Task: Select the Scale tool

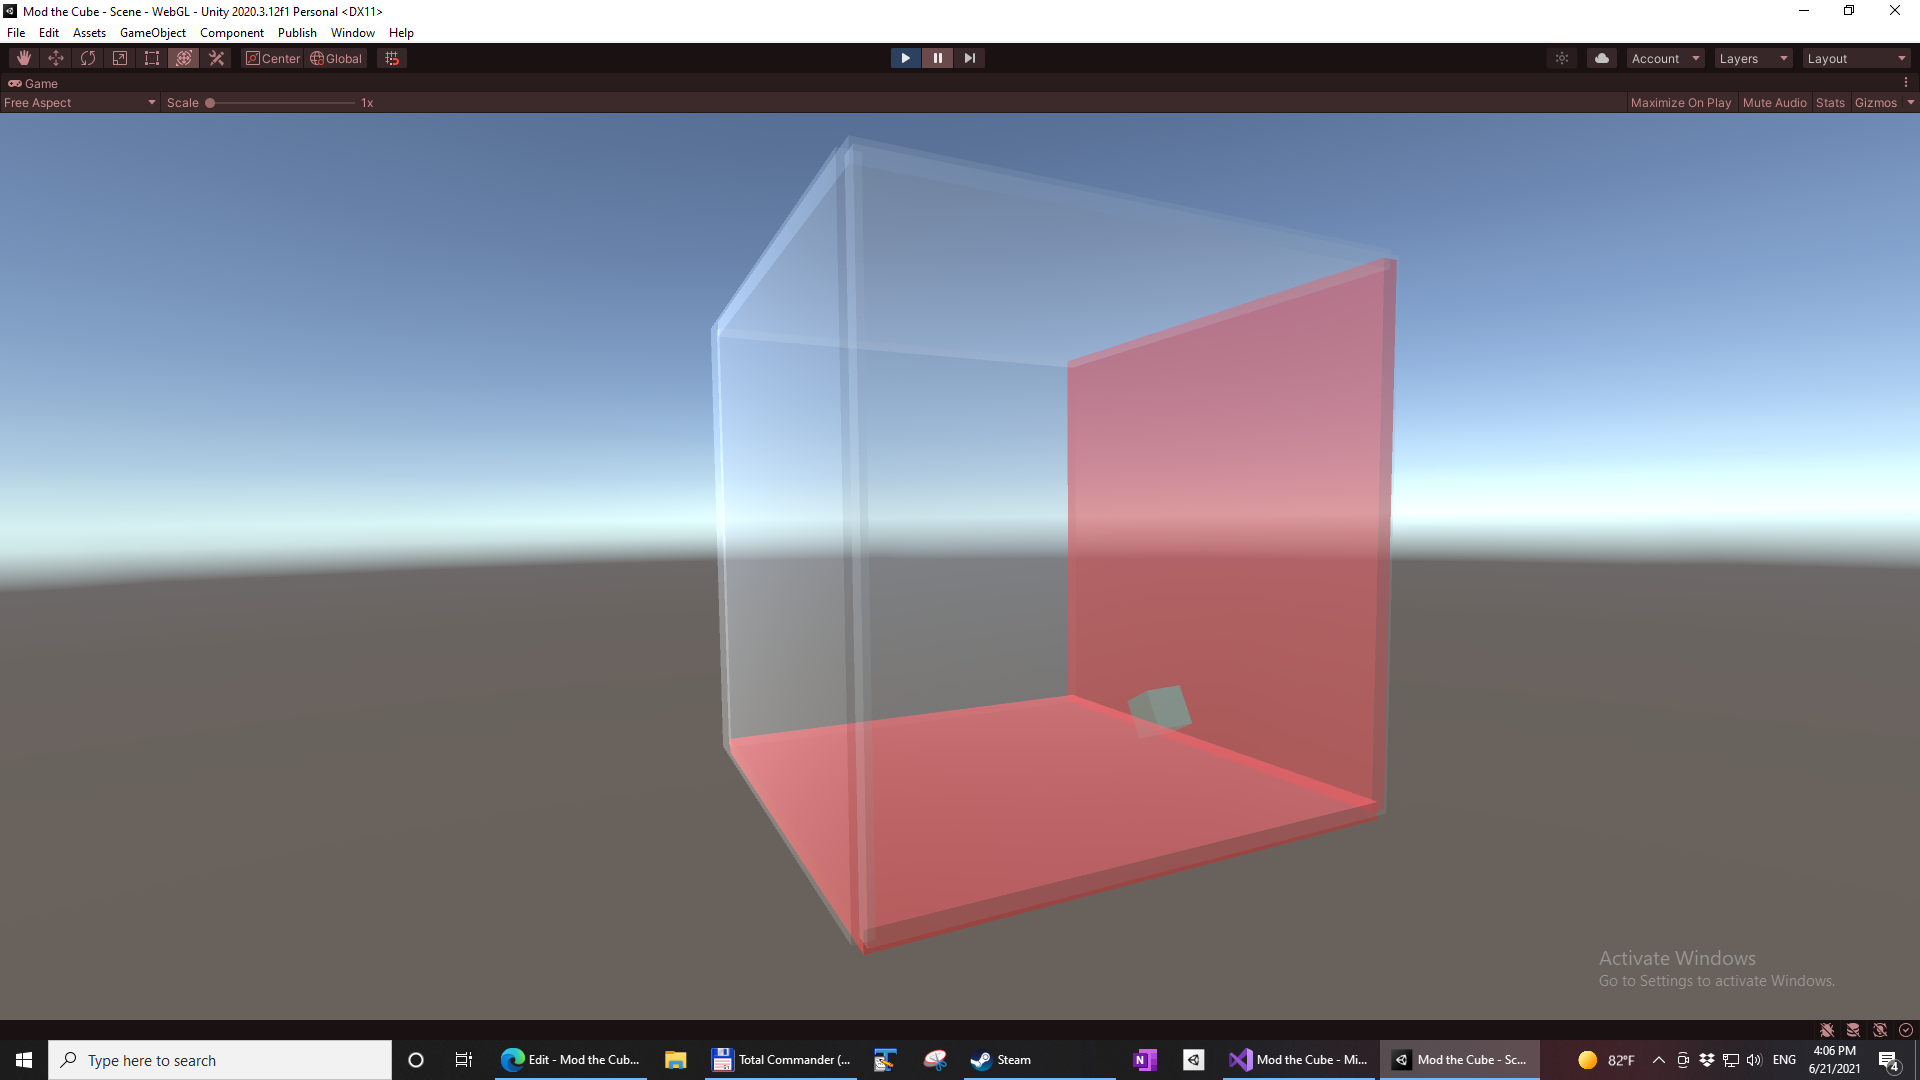Action: point(119,58)
